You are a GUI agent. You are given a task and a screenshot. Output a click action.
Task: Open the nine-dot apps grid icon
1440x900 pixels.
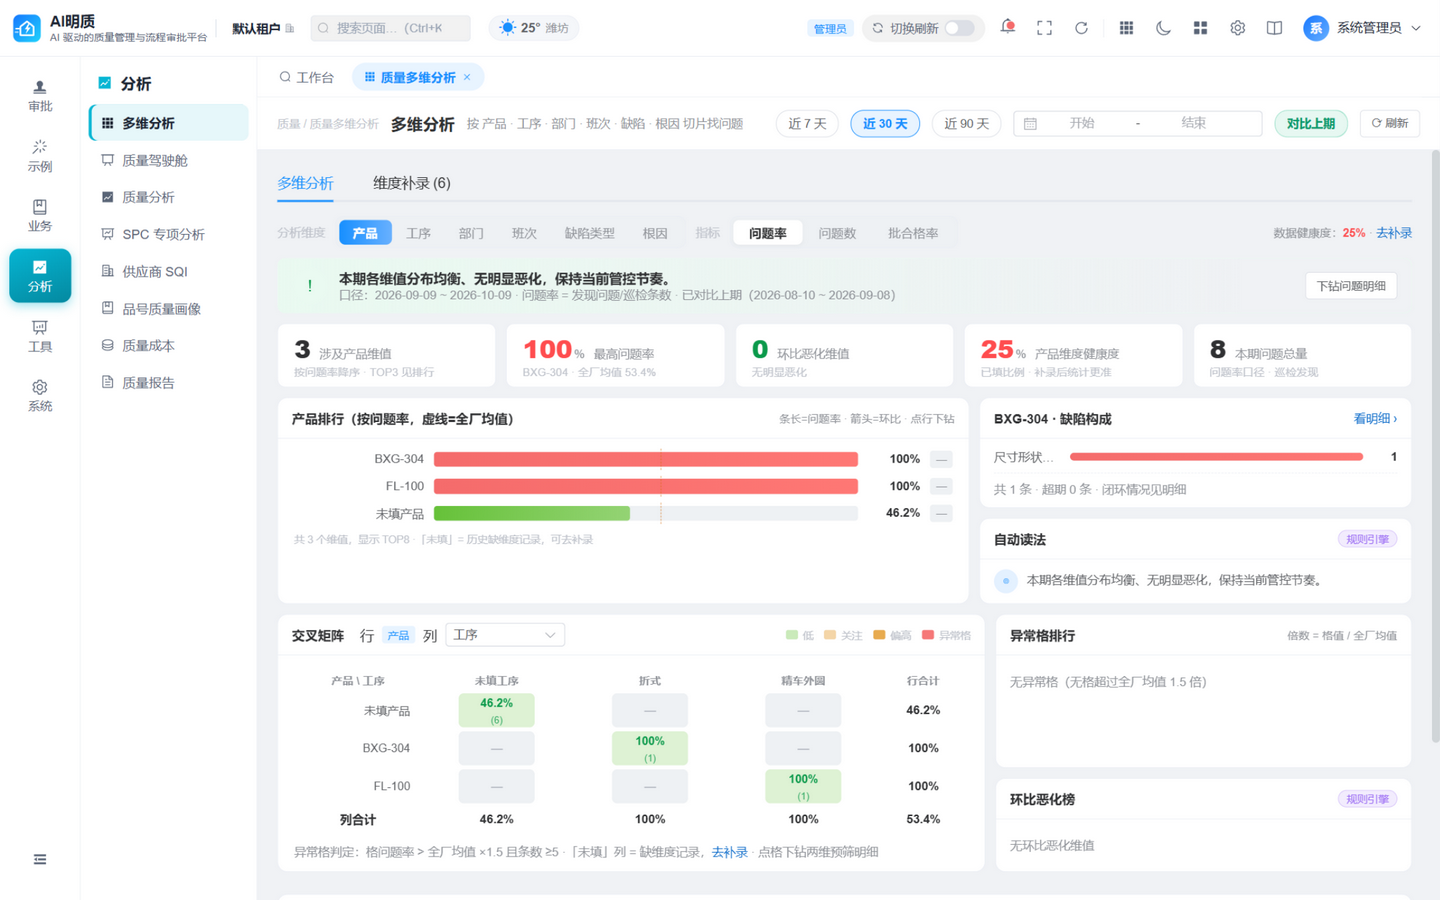(1126, 28)
